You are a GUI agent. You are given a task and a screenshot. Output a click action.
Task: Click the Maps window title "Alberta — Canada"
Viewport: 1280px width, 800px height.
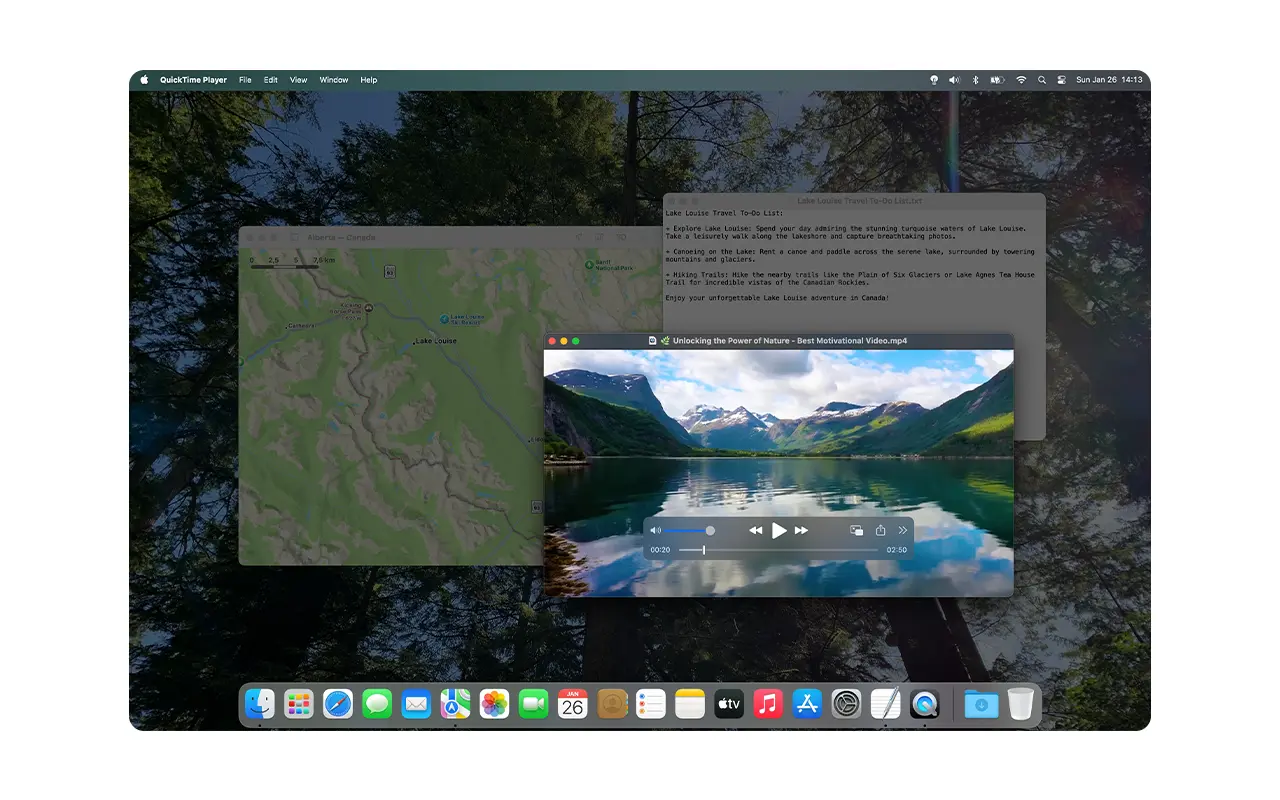(341, 237)
